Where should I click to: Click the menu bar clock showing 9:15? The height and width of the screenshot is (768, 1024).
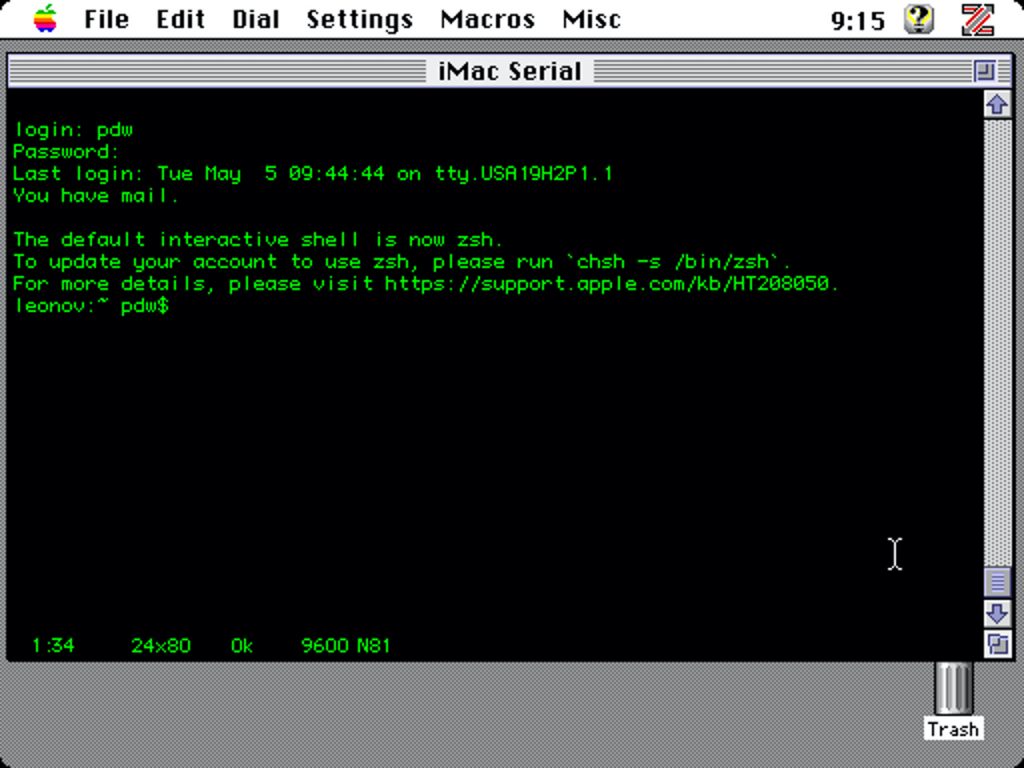click(857, 20)
